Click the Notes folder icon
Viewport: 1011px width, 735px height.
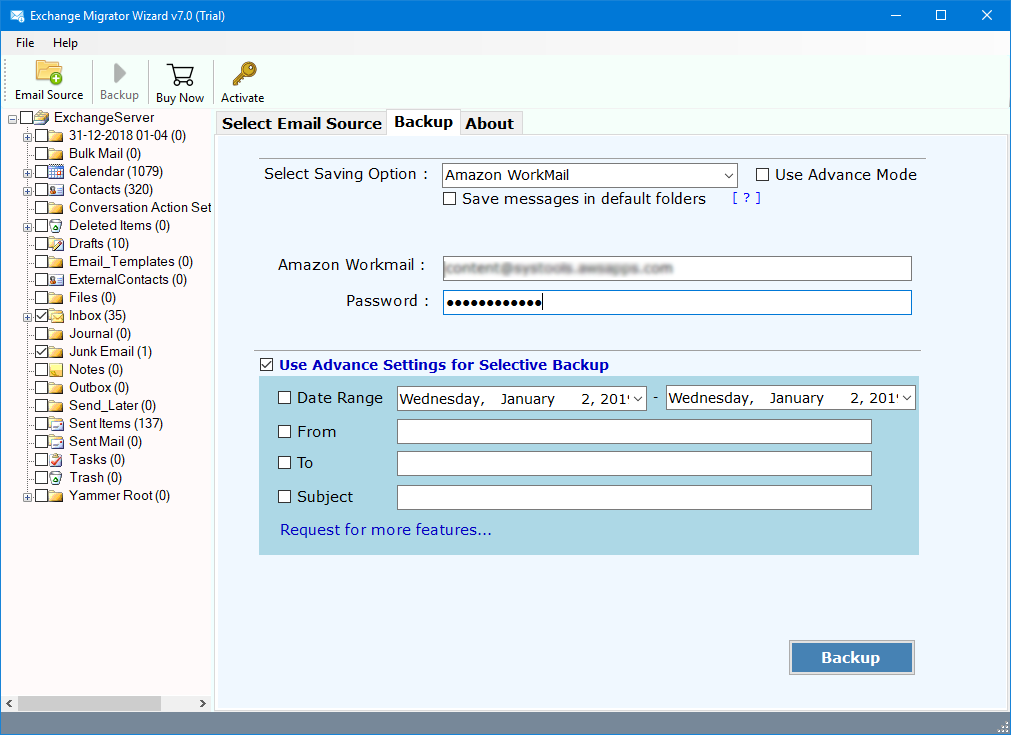(x=56, y=370)
